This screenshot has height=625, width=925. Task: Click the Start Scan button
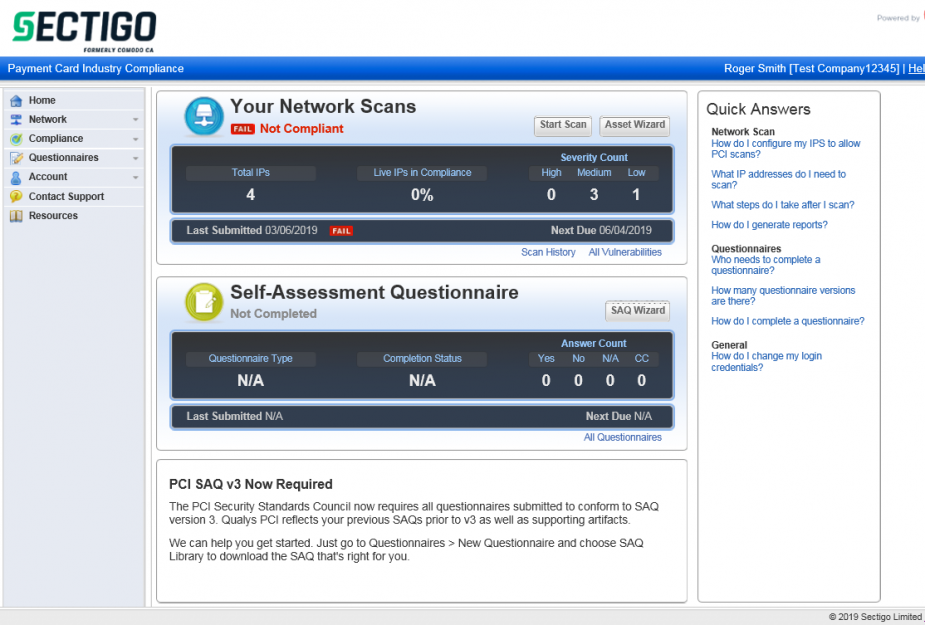(563, 125)
